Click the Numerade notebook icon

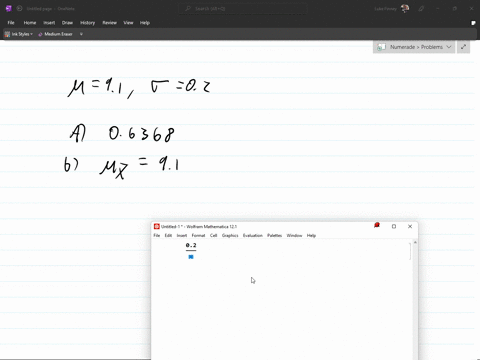click(x=381, y=47)
